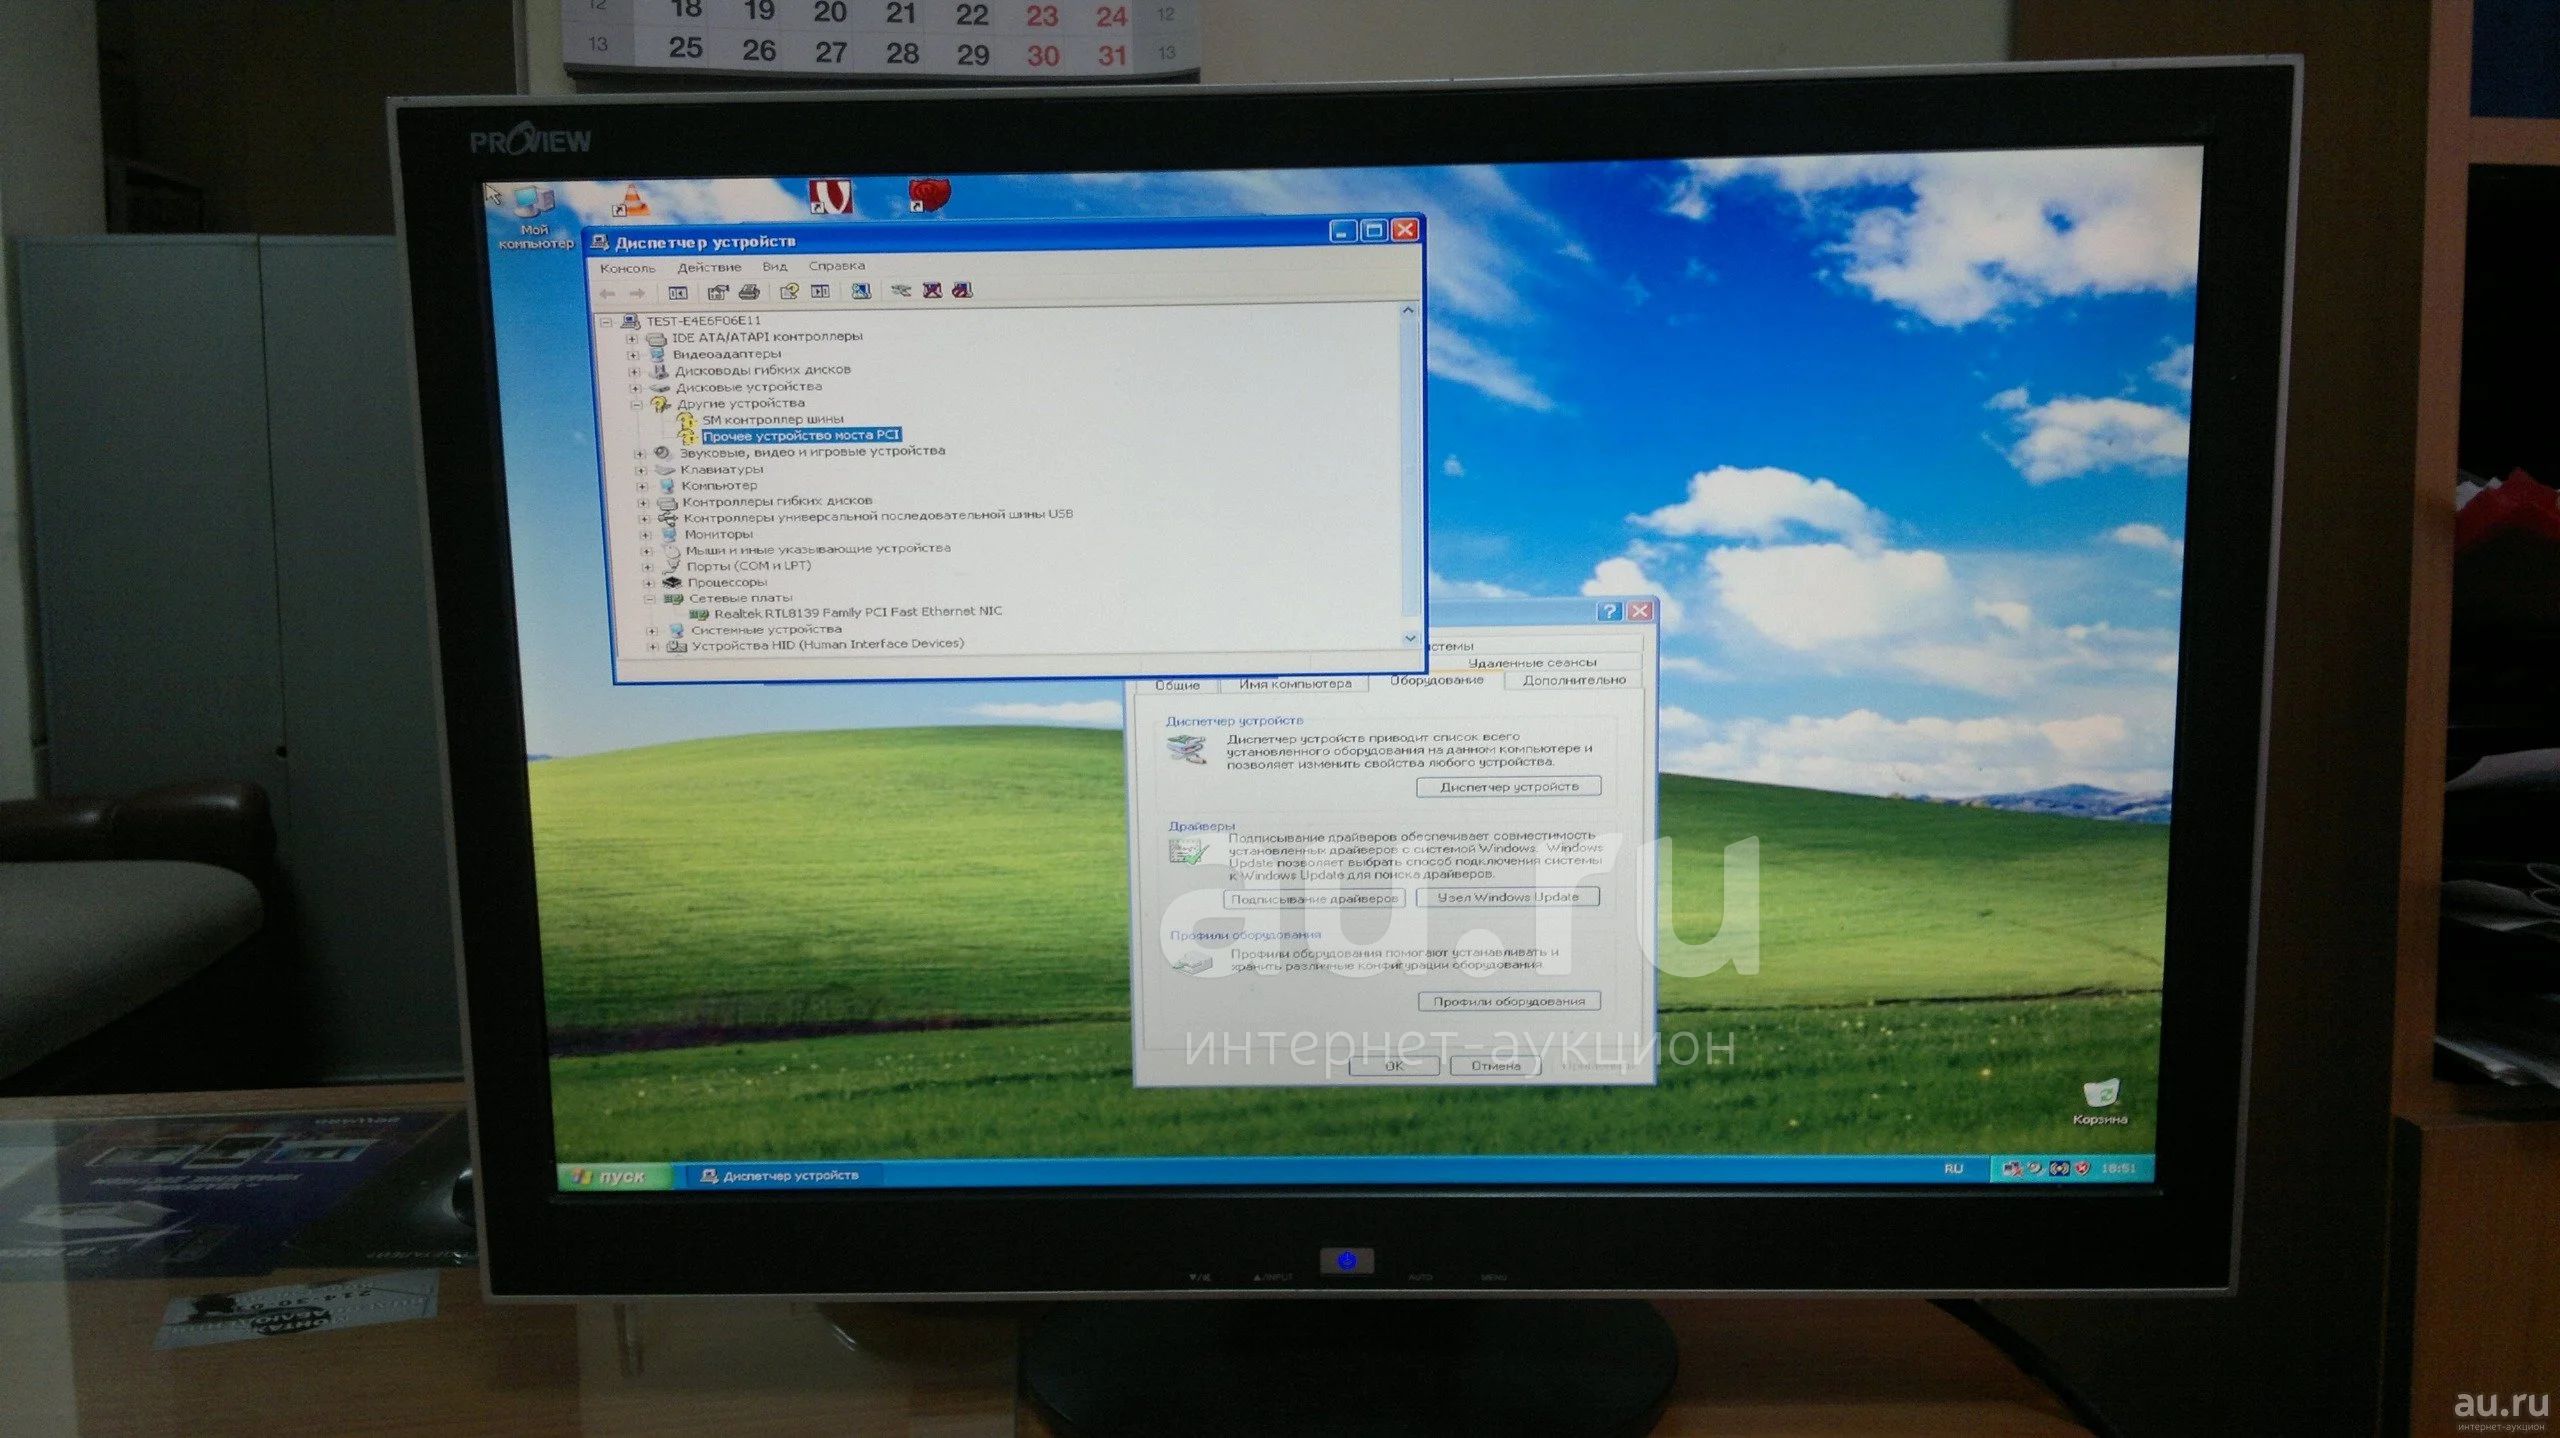Click the Update driver toolbar icon
The height and width of the screenshot is (1438, 2560).
tap(901, 290)
